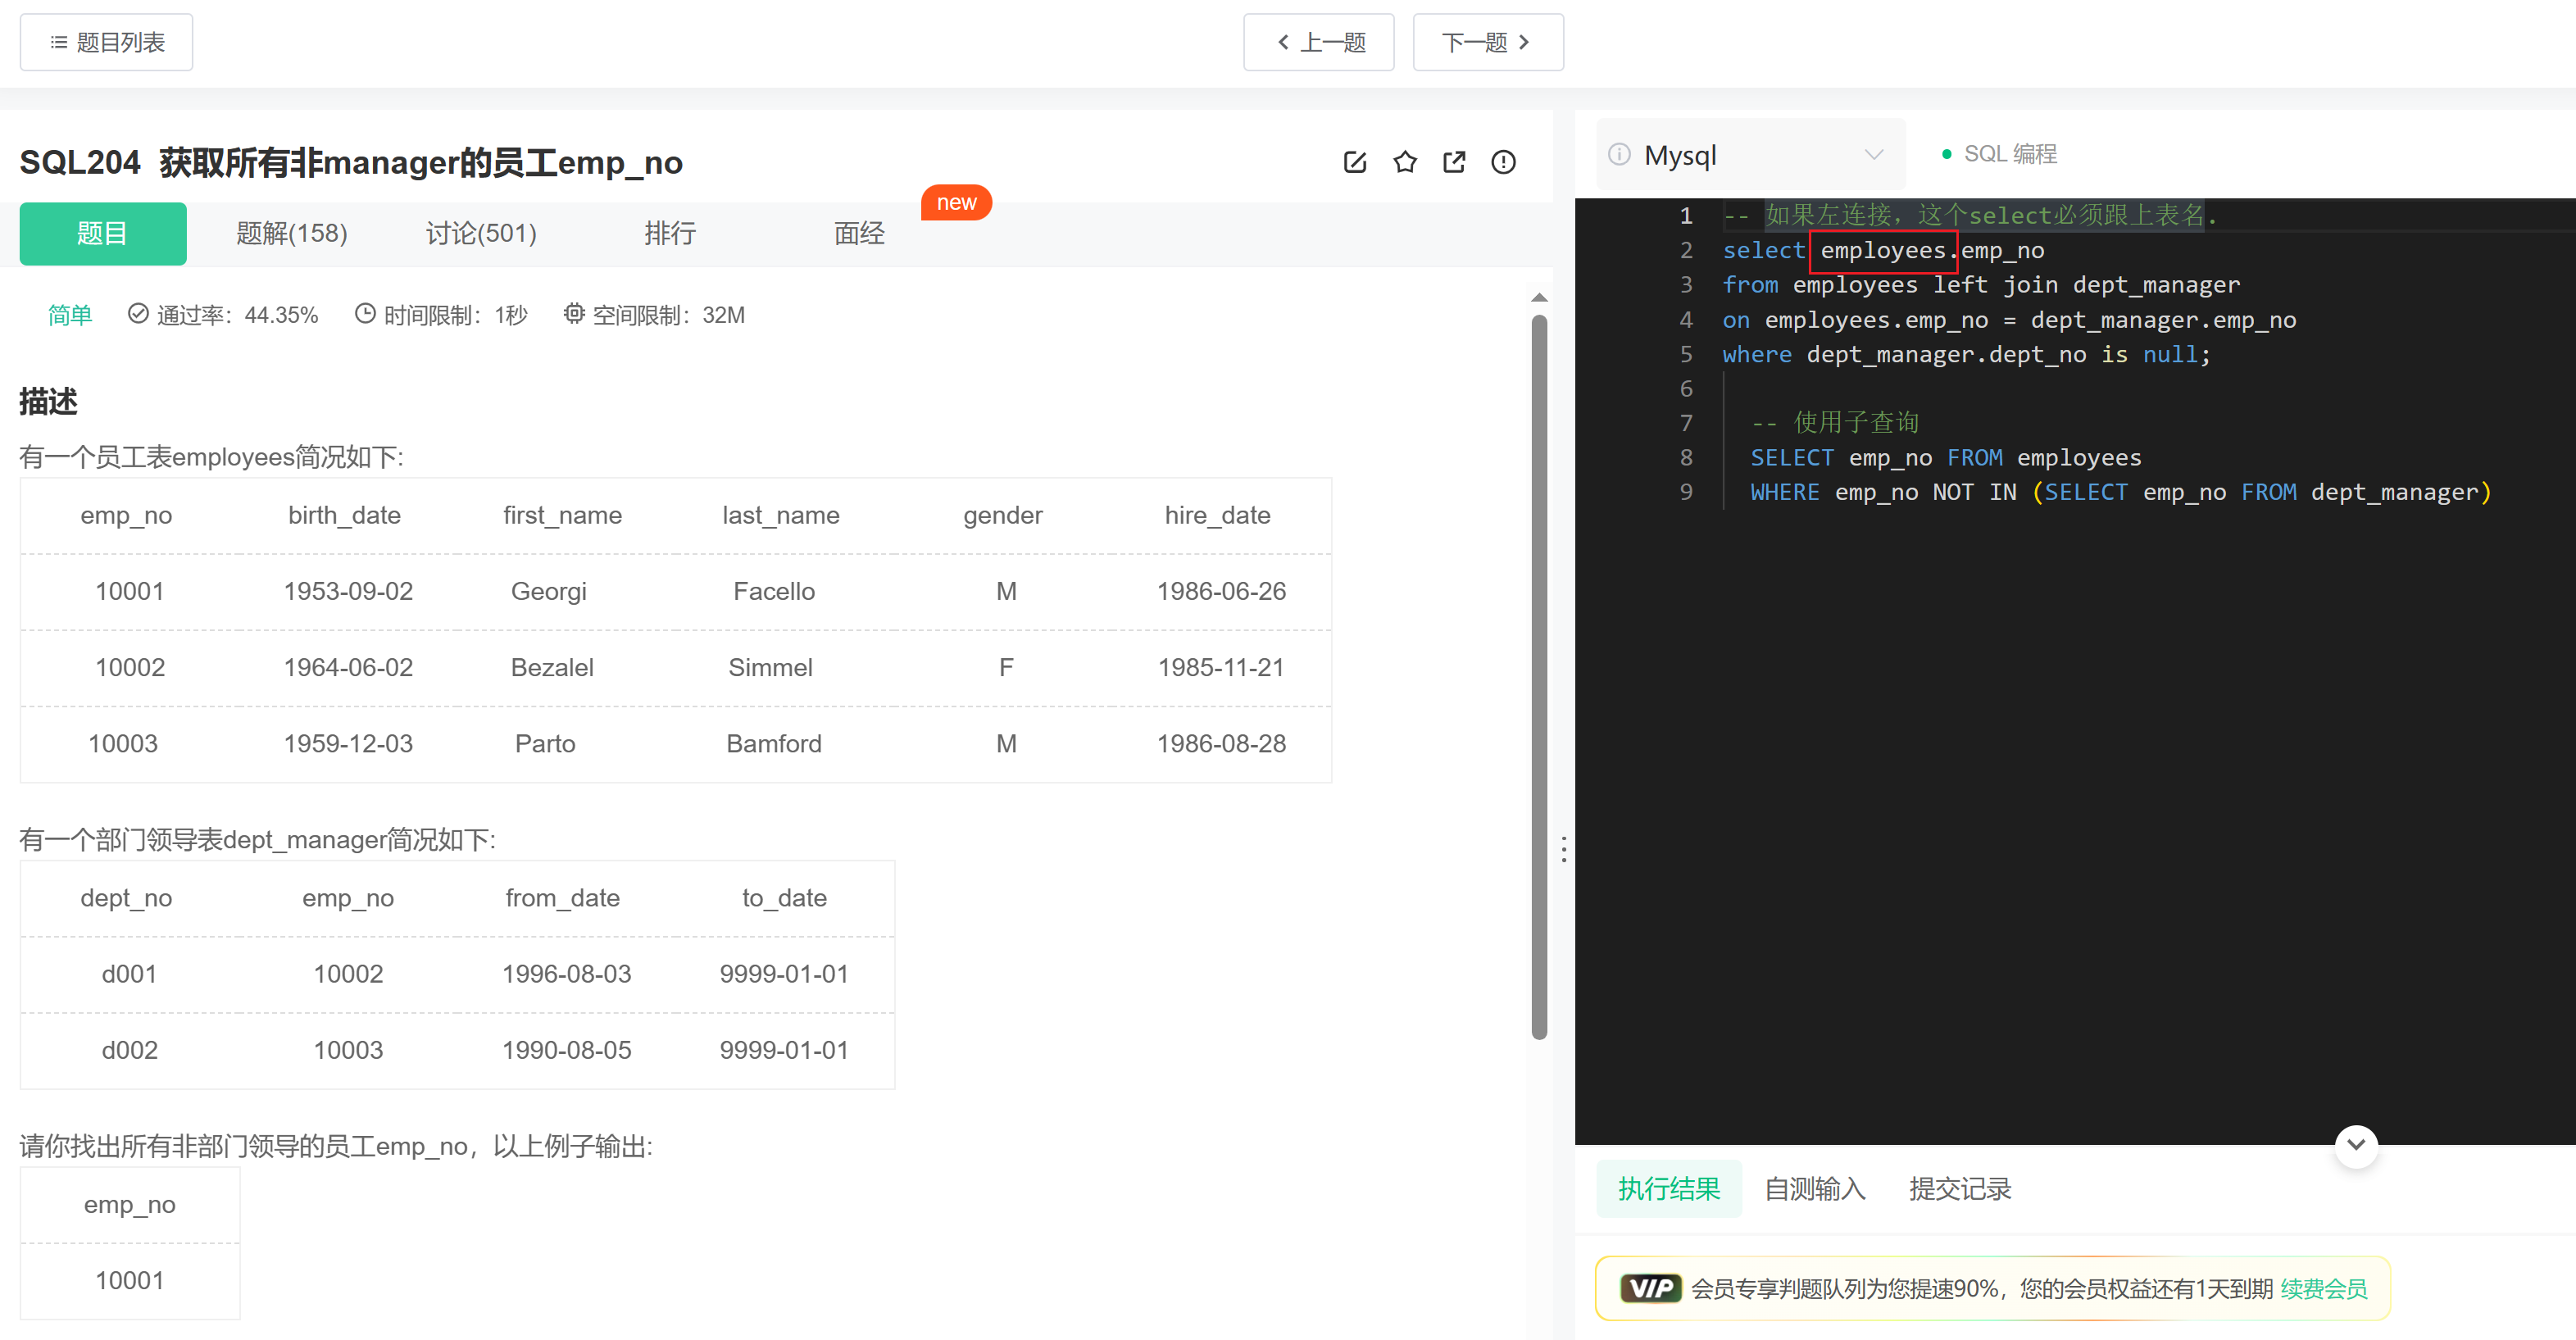Click the SQL 编程 label
2576x1340 pixels.
click(x=2010, y=154)
